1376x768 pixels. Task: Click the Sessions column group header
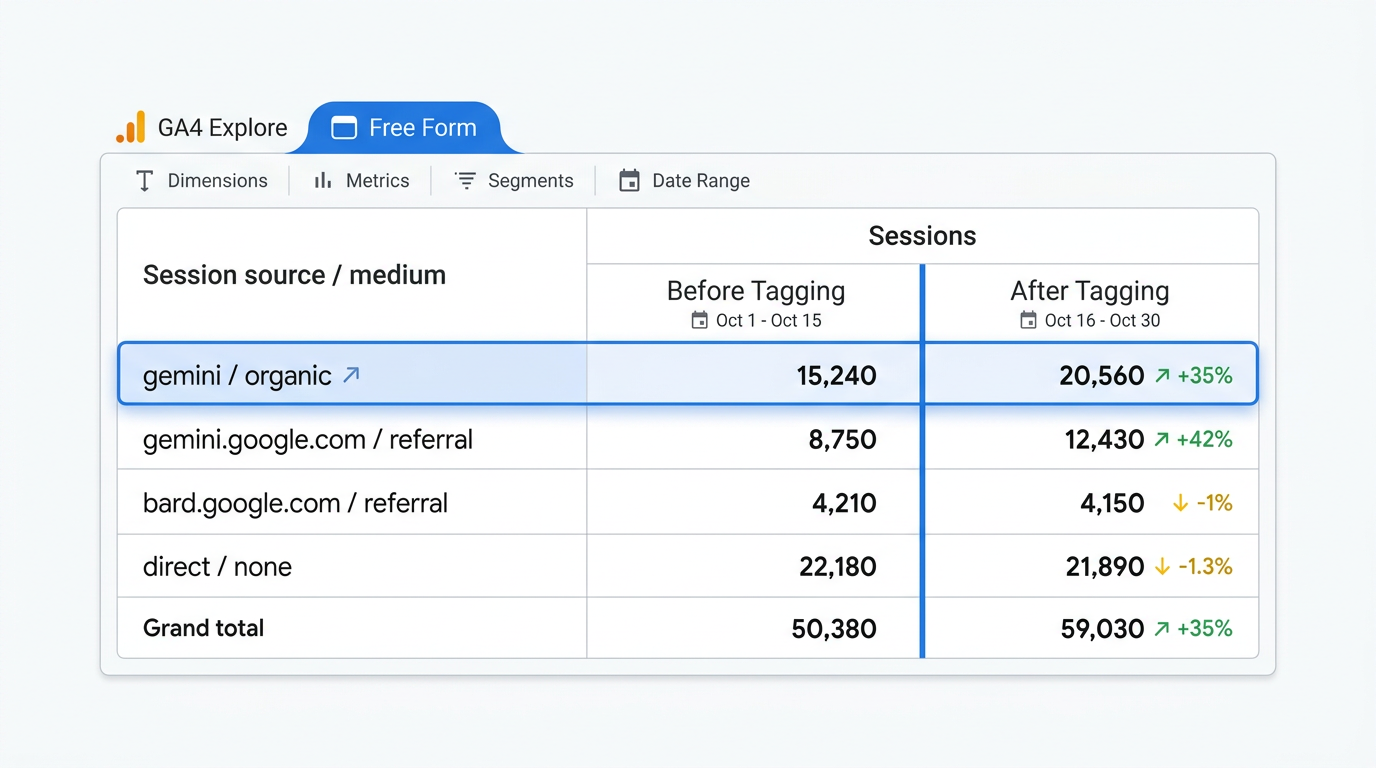(922, 236)
